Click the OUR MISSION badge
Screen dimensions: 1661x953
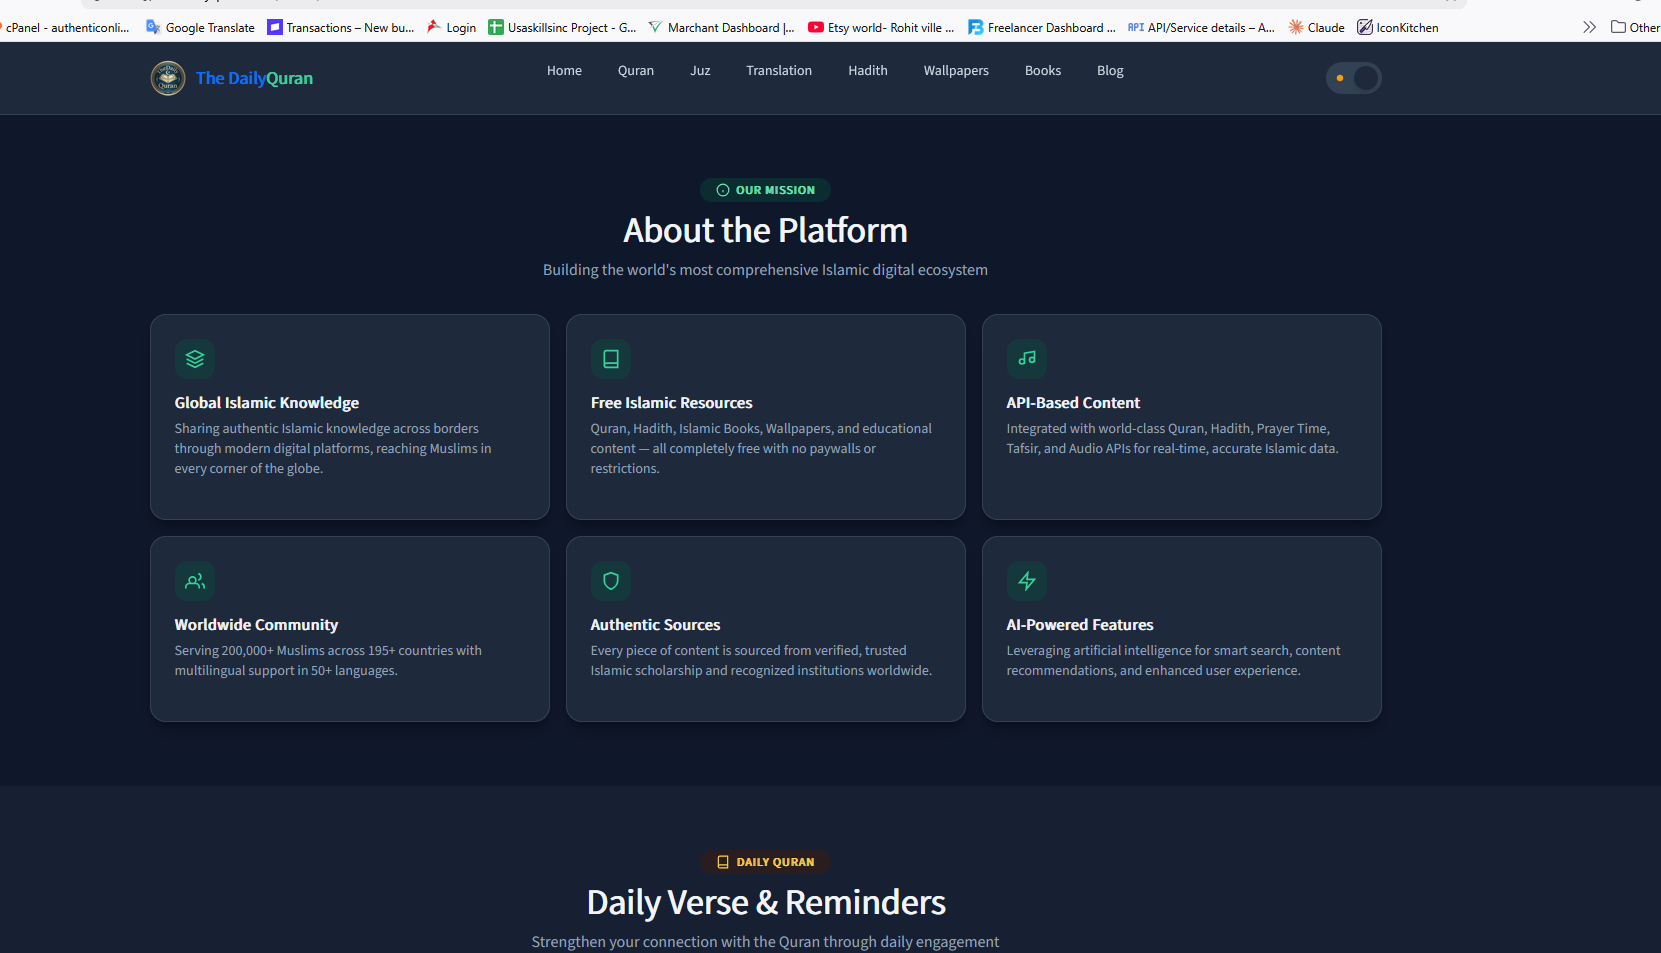pyautogui.click(x=765, y=190)
